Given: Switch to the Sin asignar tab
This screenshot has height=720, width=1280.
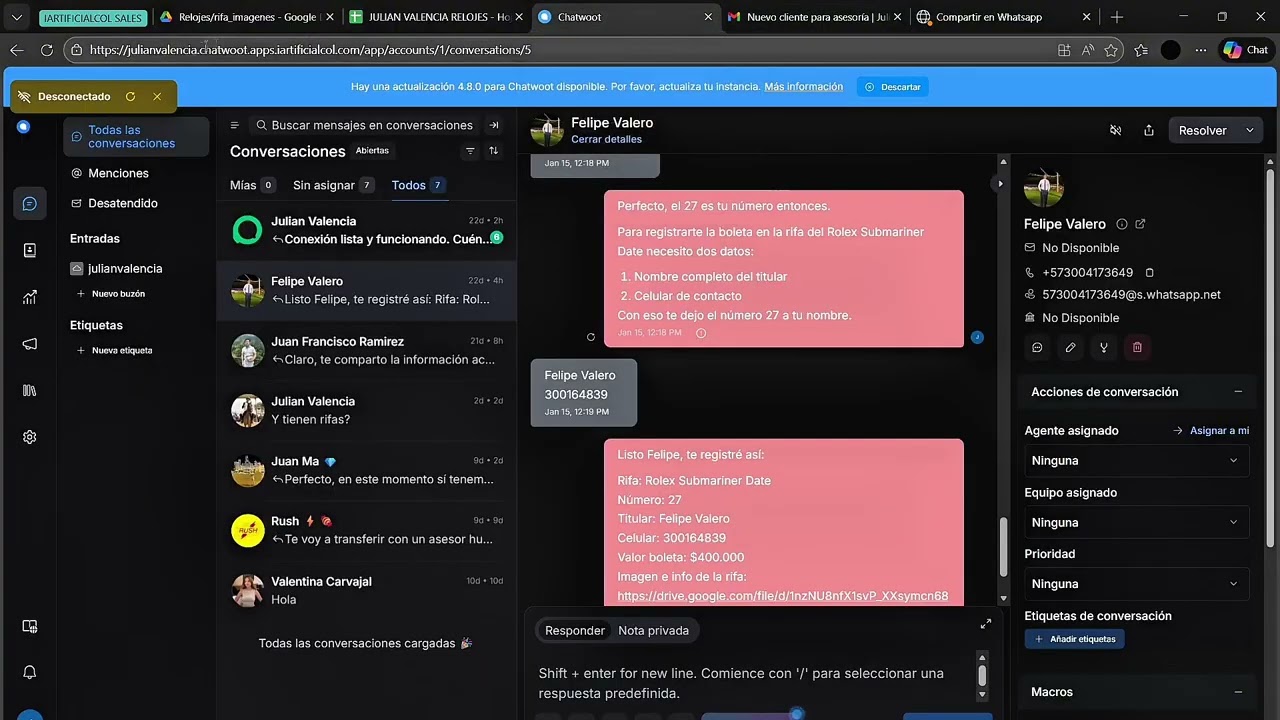Looking at the screenshot, I should tap(334, 185).
